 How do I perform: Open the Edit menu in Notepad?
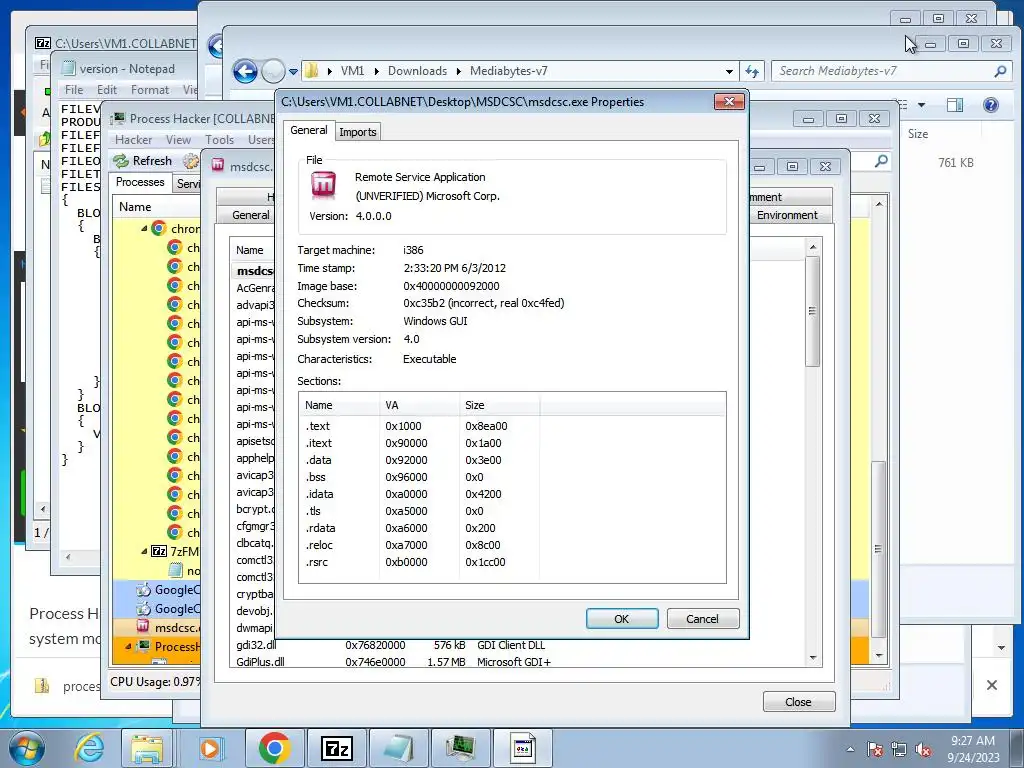click(106, 90)
